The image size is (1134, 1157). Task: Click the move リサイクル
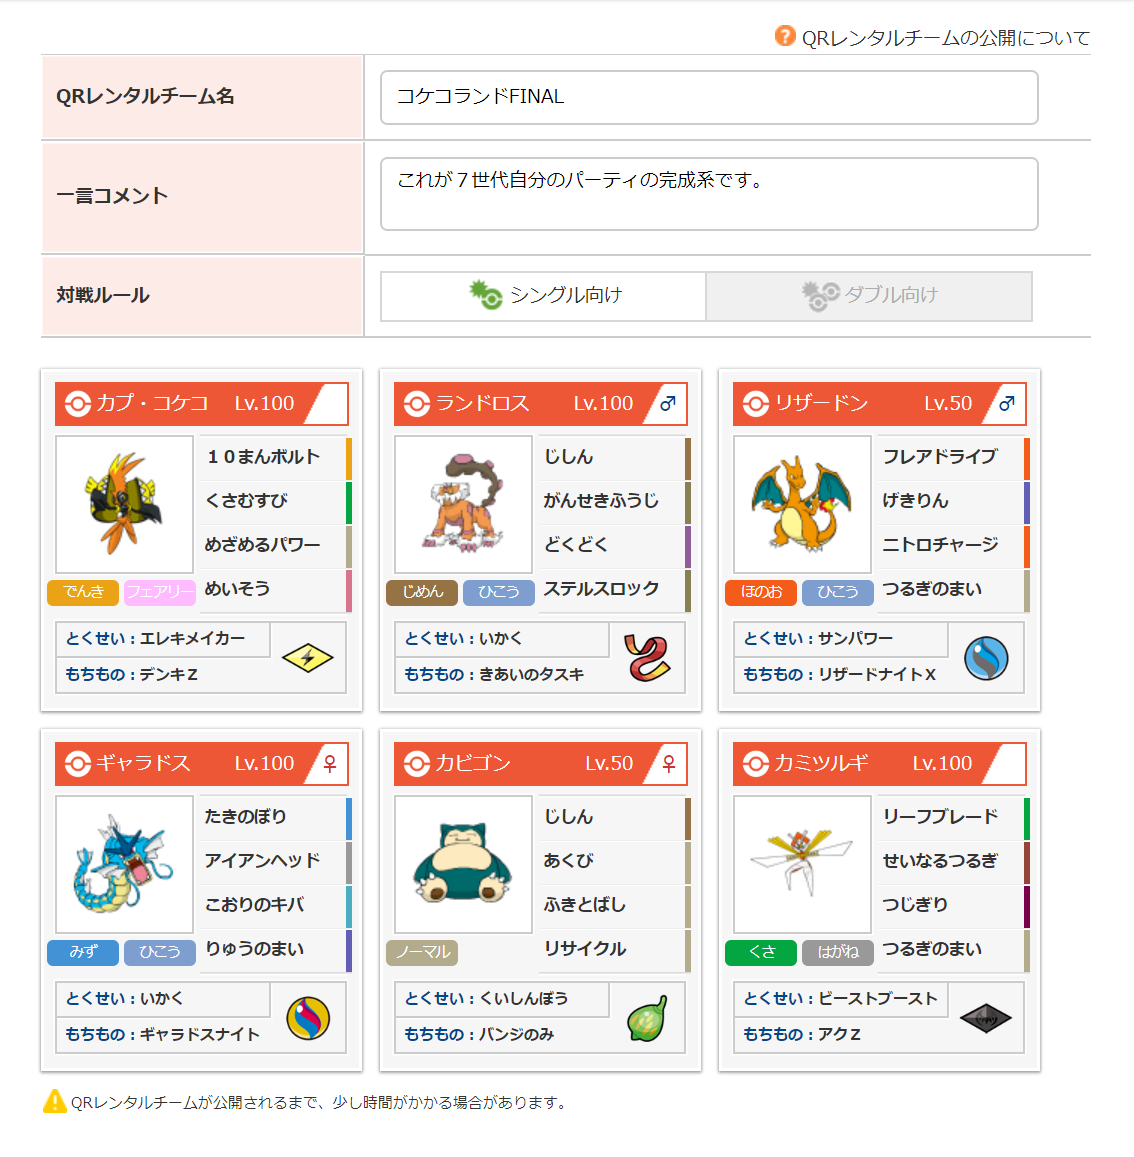tap(585, 949)
